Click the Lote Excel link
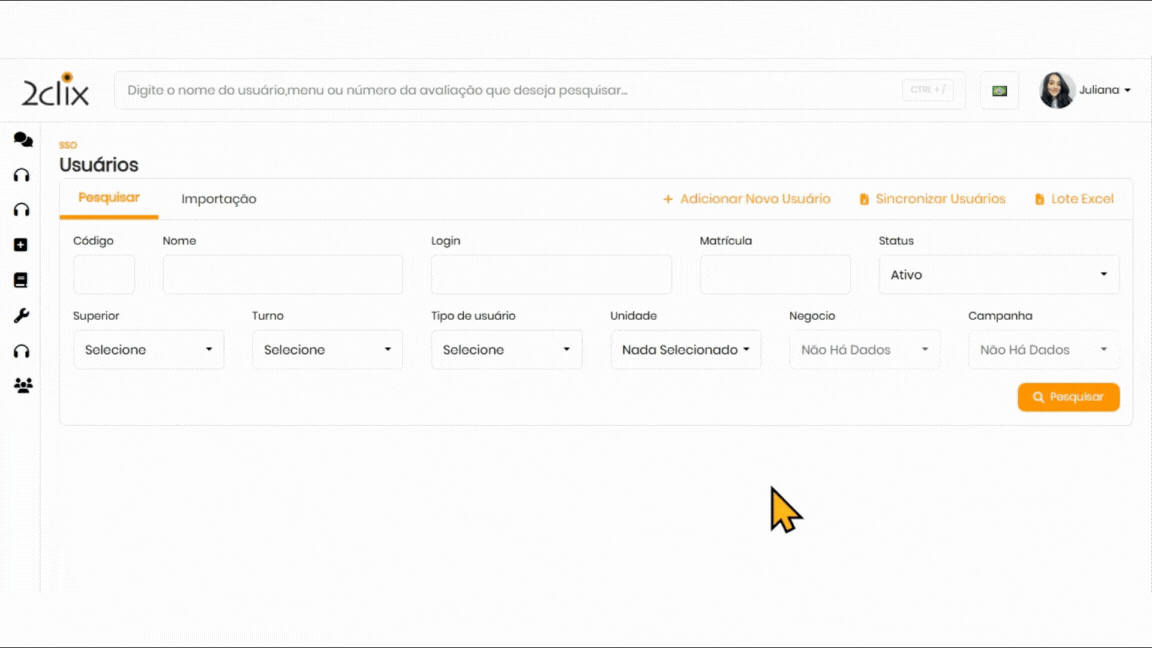 point(1074,199)
